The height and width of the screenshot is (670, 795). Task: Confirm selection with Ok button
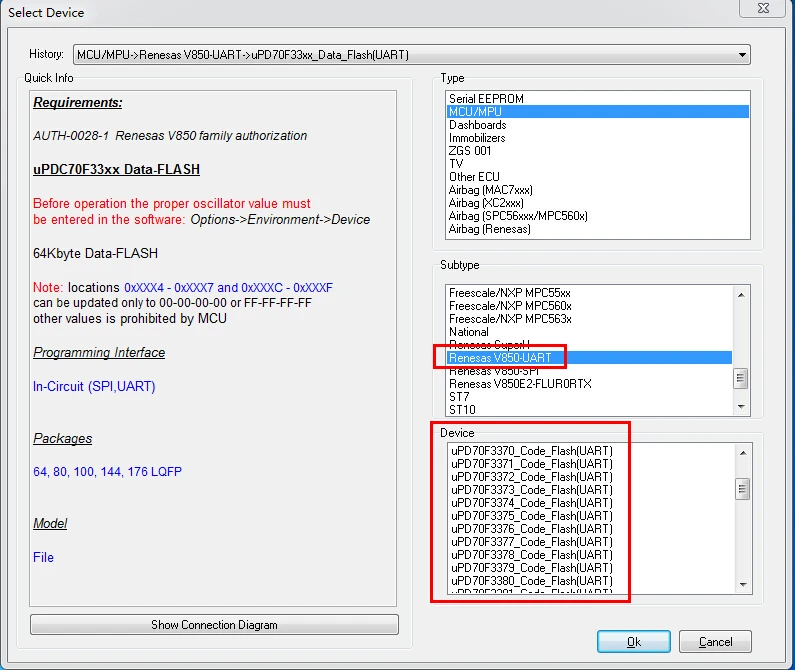pyautogui.click(x=634, y=642)
